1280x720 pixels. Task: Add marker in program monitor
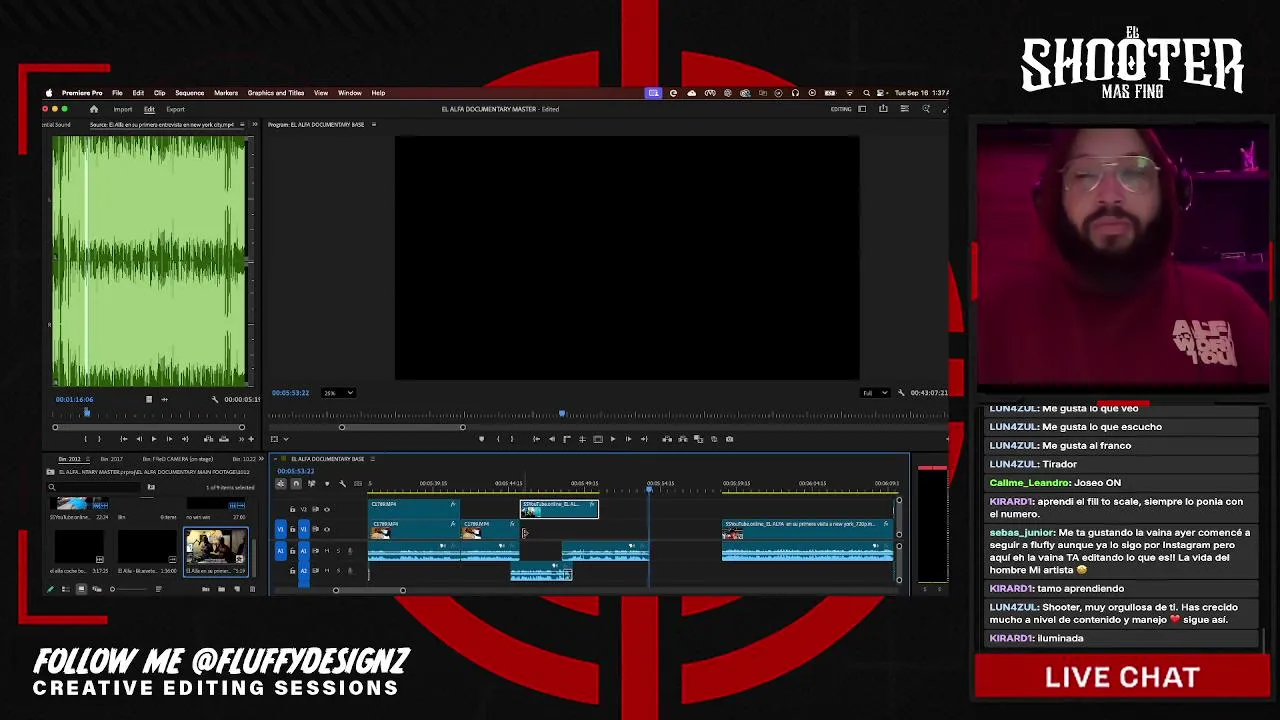coord(481,439)
